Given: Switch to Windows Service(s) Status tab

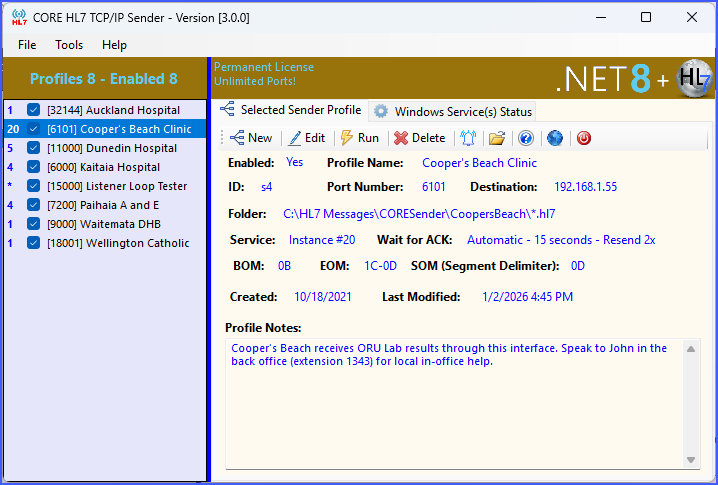Looking at the screenshot, I should coord(453,111).
